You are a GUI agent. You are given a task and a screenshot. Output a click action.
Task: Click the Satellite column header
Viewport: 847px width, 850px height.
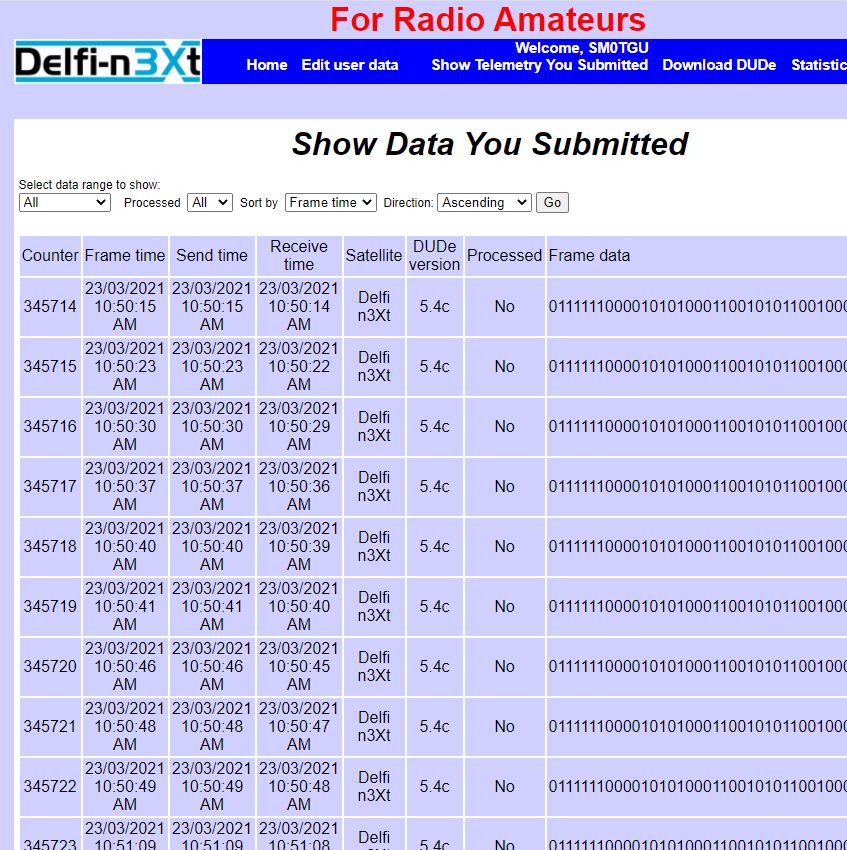tap(374, 256)
